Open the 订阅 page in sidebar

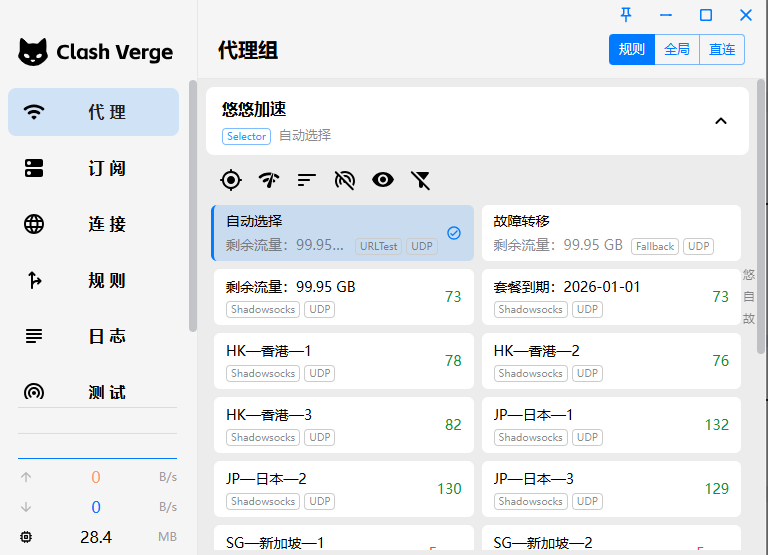(93, 168)
